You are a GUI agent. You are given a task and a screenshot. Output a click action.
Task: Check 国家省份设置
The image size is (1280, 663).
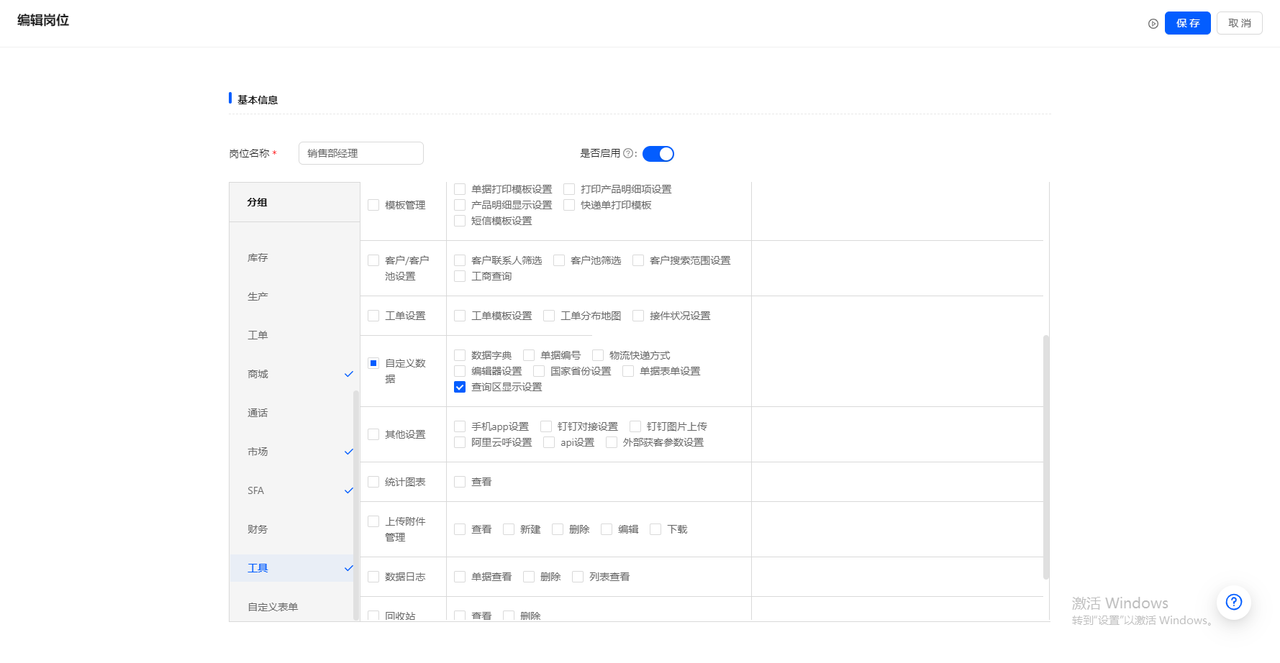[x=539, y=371]
